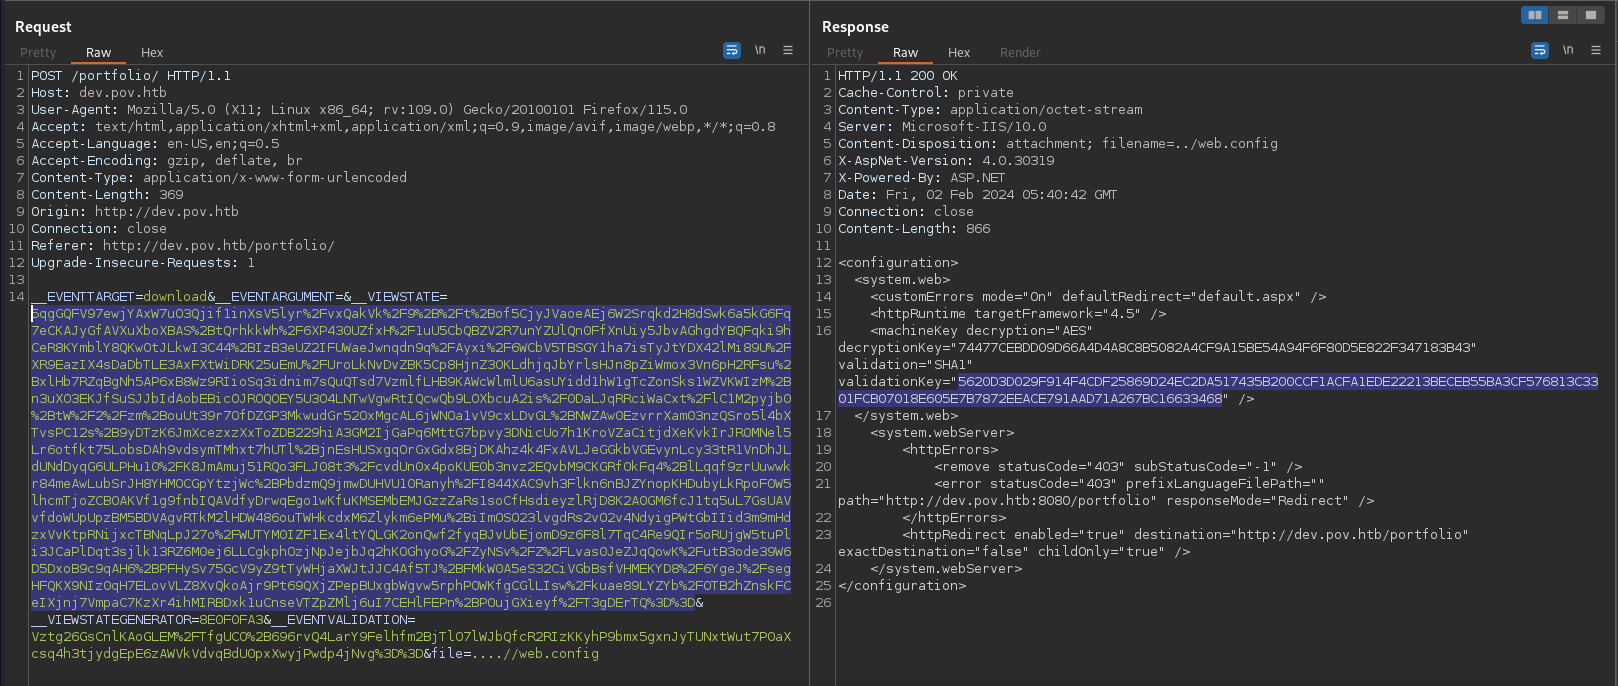Switch Response view to Hex tab
1618x686 pixels.
tap(959, 52)
